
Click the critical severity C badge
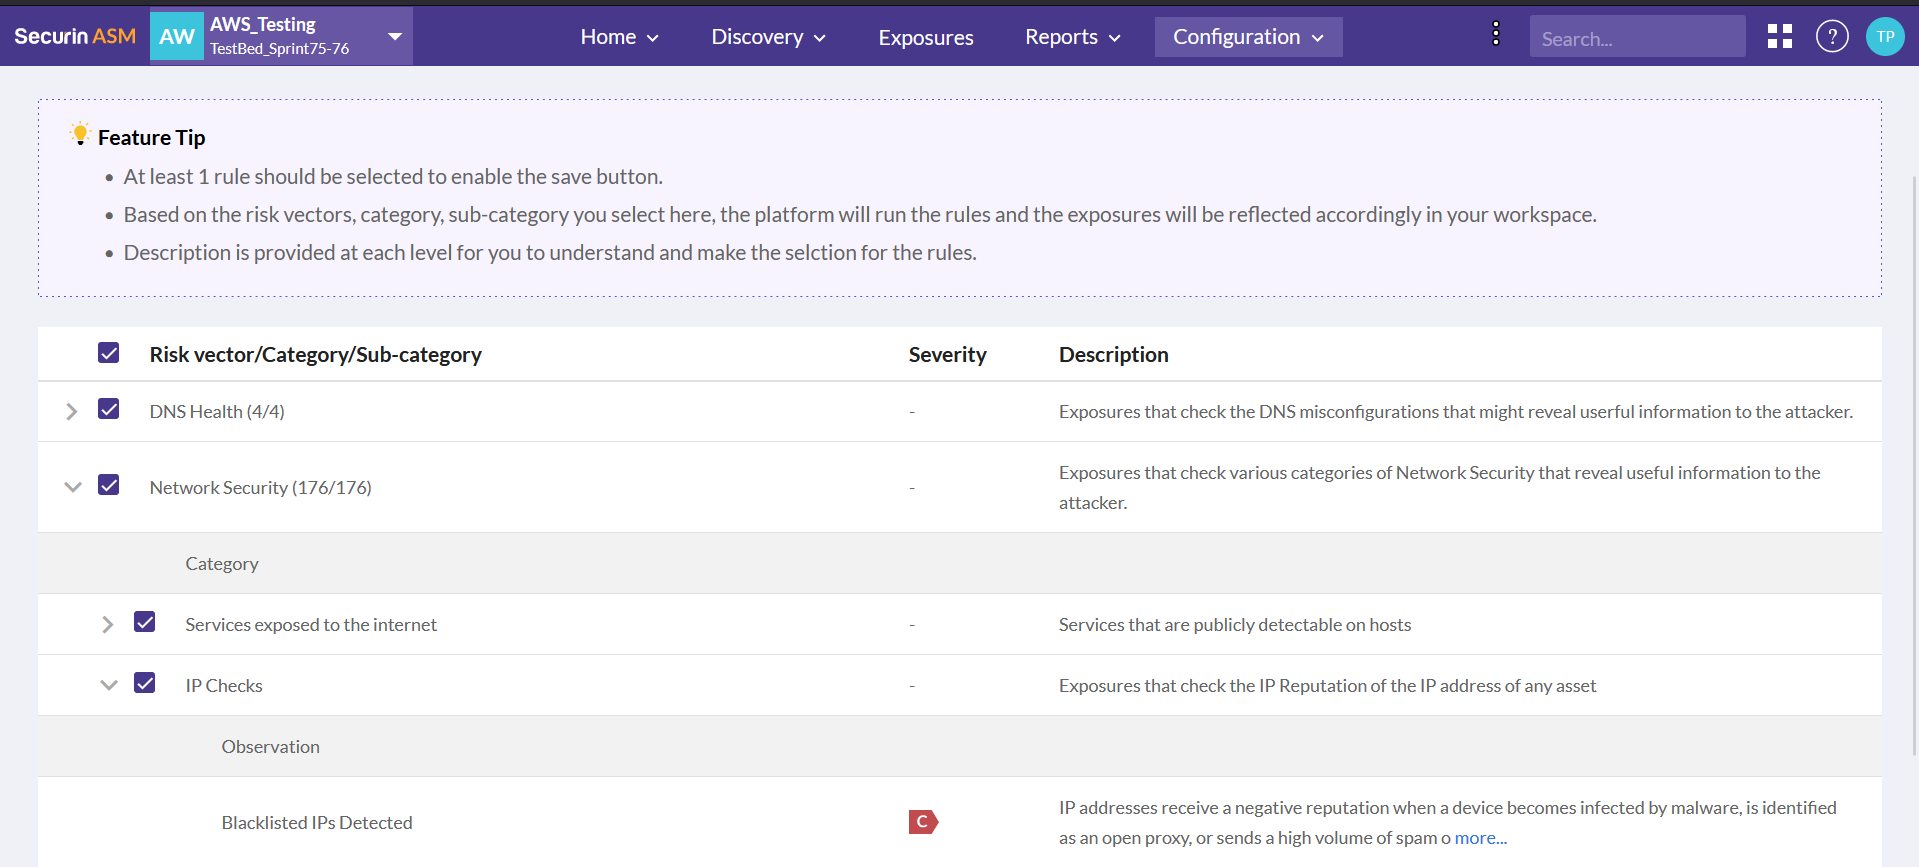[x=923, y=822]
